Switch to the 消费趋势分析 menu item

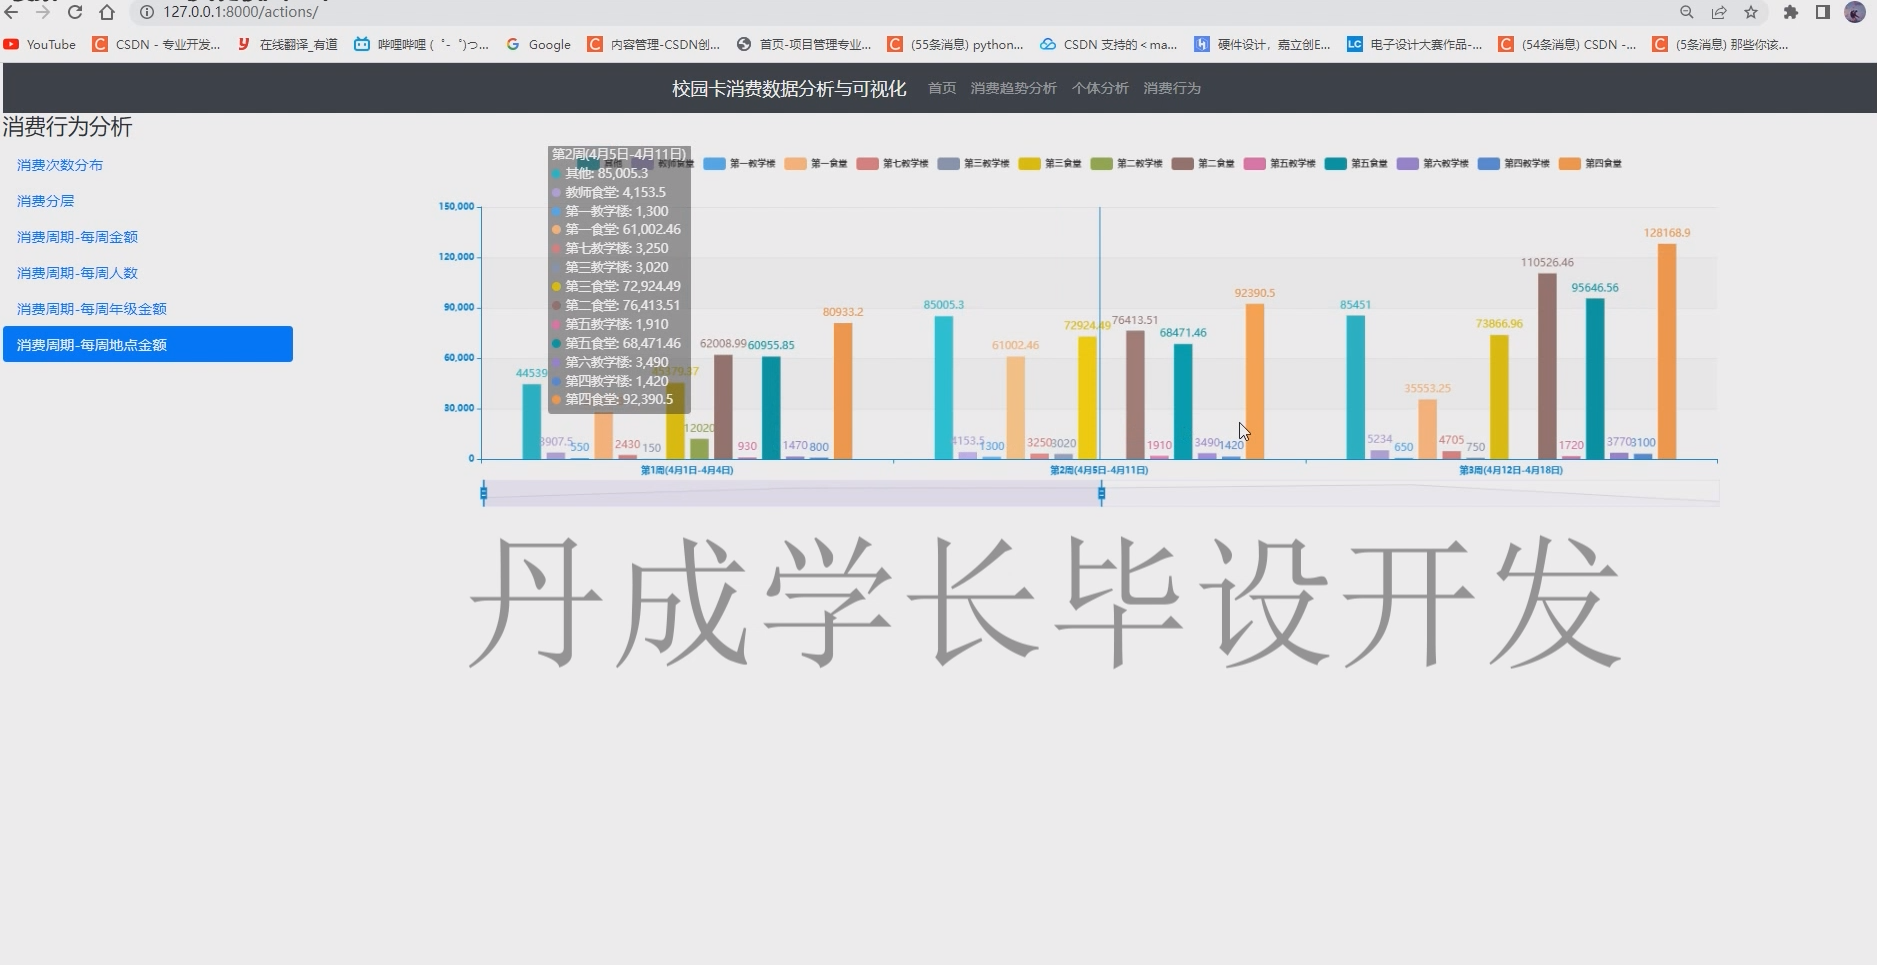(x=1011, y=88)
